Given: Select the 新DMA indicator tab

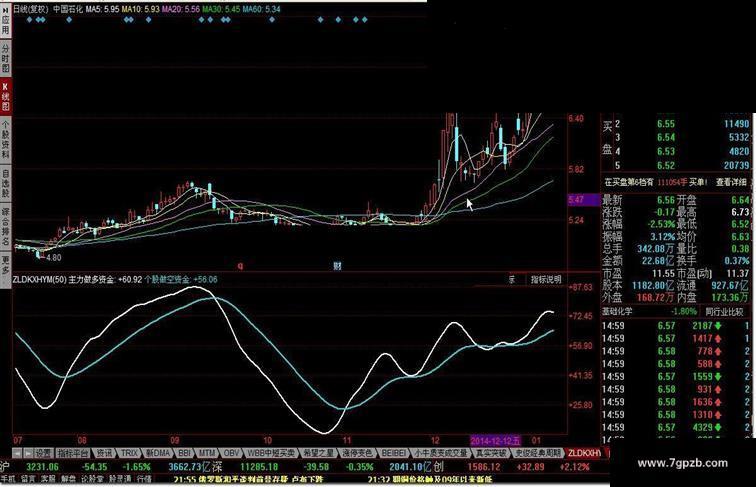Looking at the screenshot, I should [x=158, y=453].
